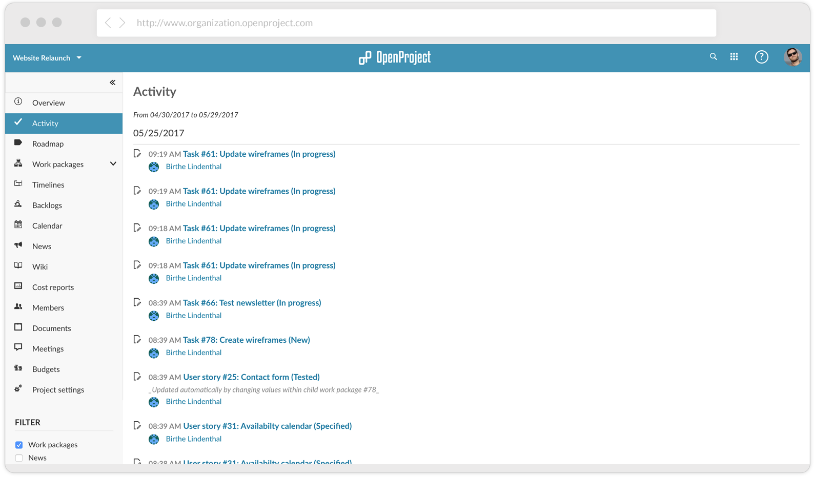Click the Roadmap tag icon
The image size is (814, 485).
click(18, 143)
